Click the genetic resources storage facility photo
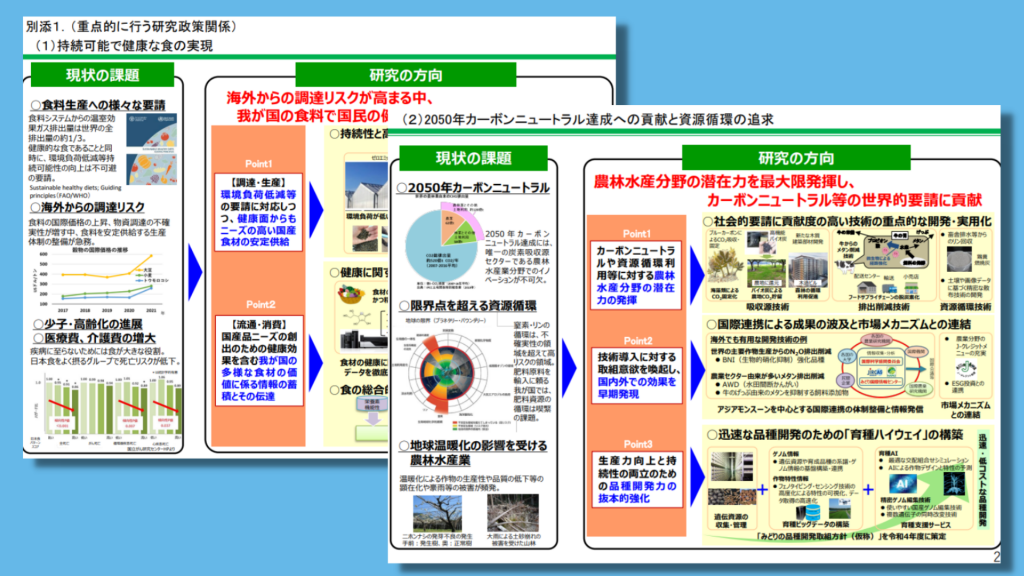Viewport: 1024px width, 576px height. [732, 466]
